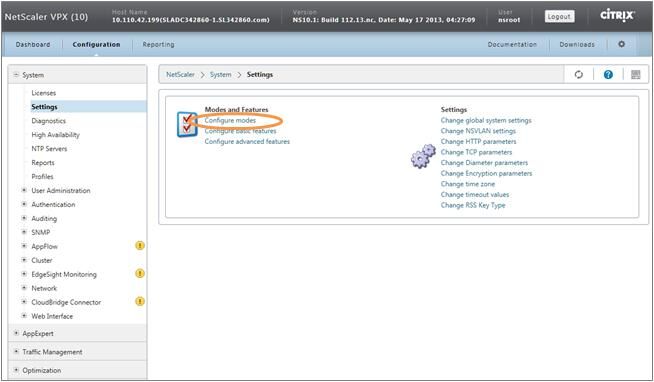Click the host name 10.110.42.199 text
Screen dimensions: 654x382
pyautogui.click(x=191, y=20)
